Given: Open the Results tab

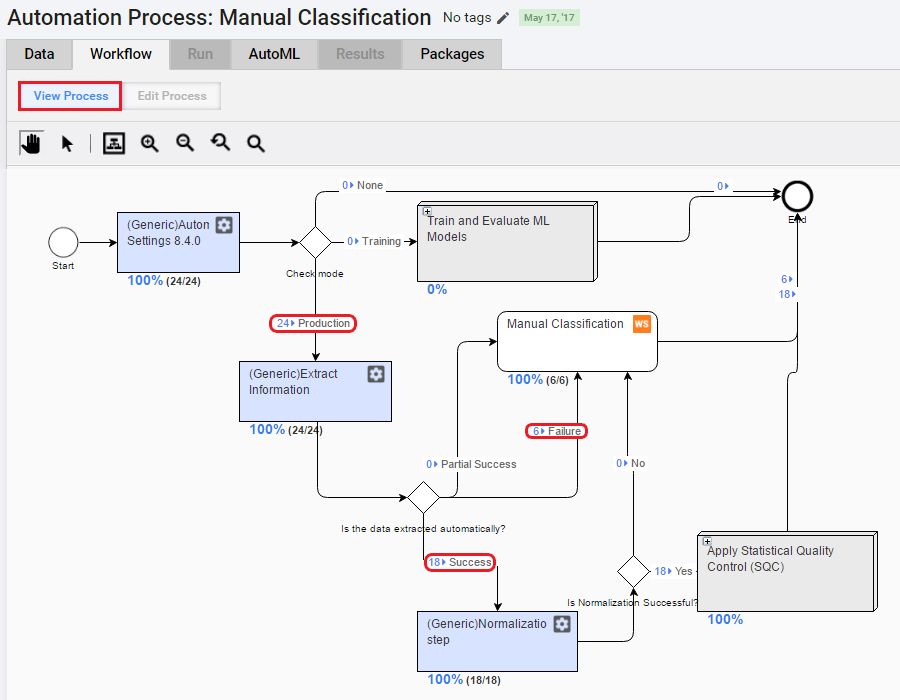Looking at the screenshot, I should [360, 54].
